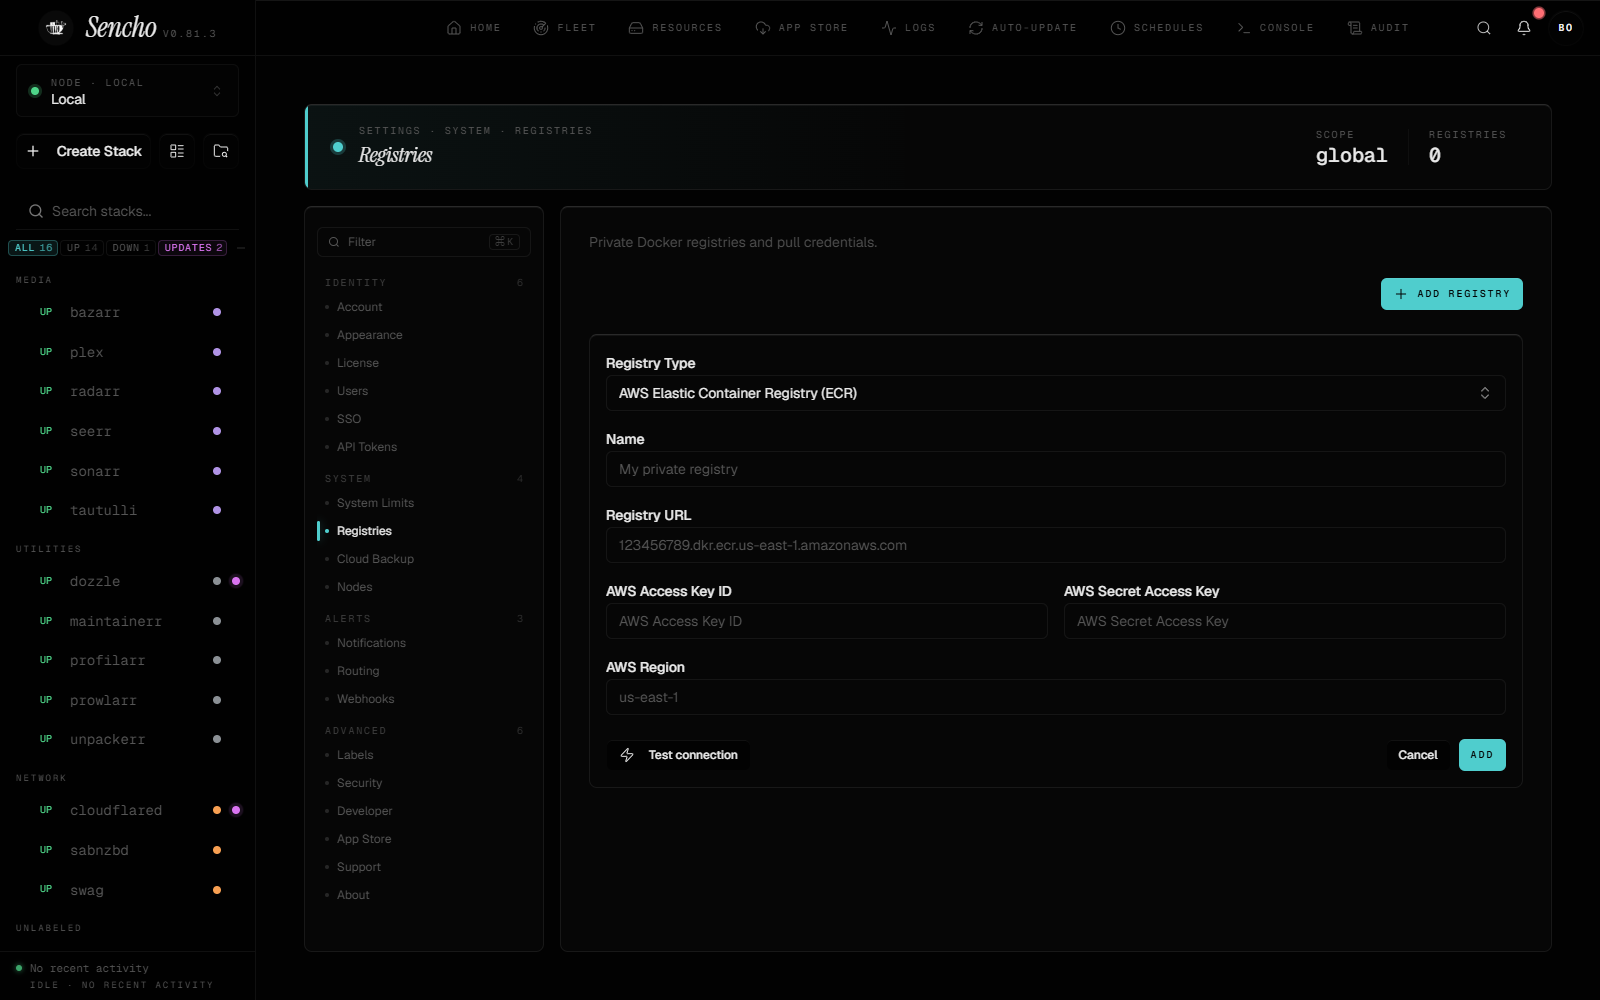Select the UPDATES 2 stack filter

pyautogui.click(x=193, y=248)
